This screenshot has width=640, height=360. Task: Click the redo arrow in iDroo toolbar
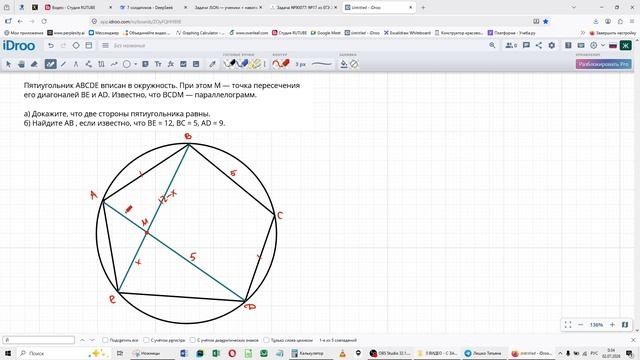63,46
